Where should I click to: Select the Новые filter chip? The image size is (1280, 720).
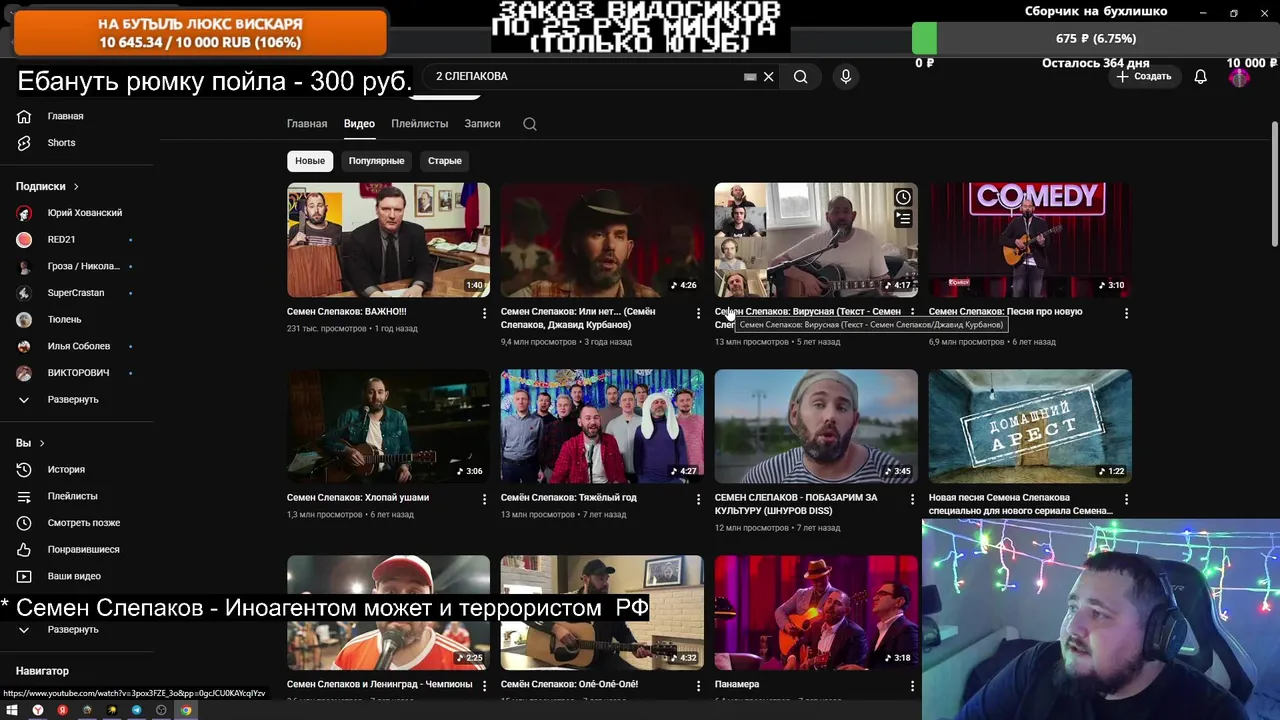(x=310, y=161)
